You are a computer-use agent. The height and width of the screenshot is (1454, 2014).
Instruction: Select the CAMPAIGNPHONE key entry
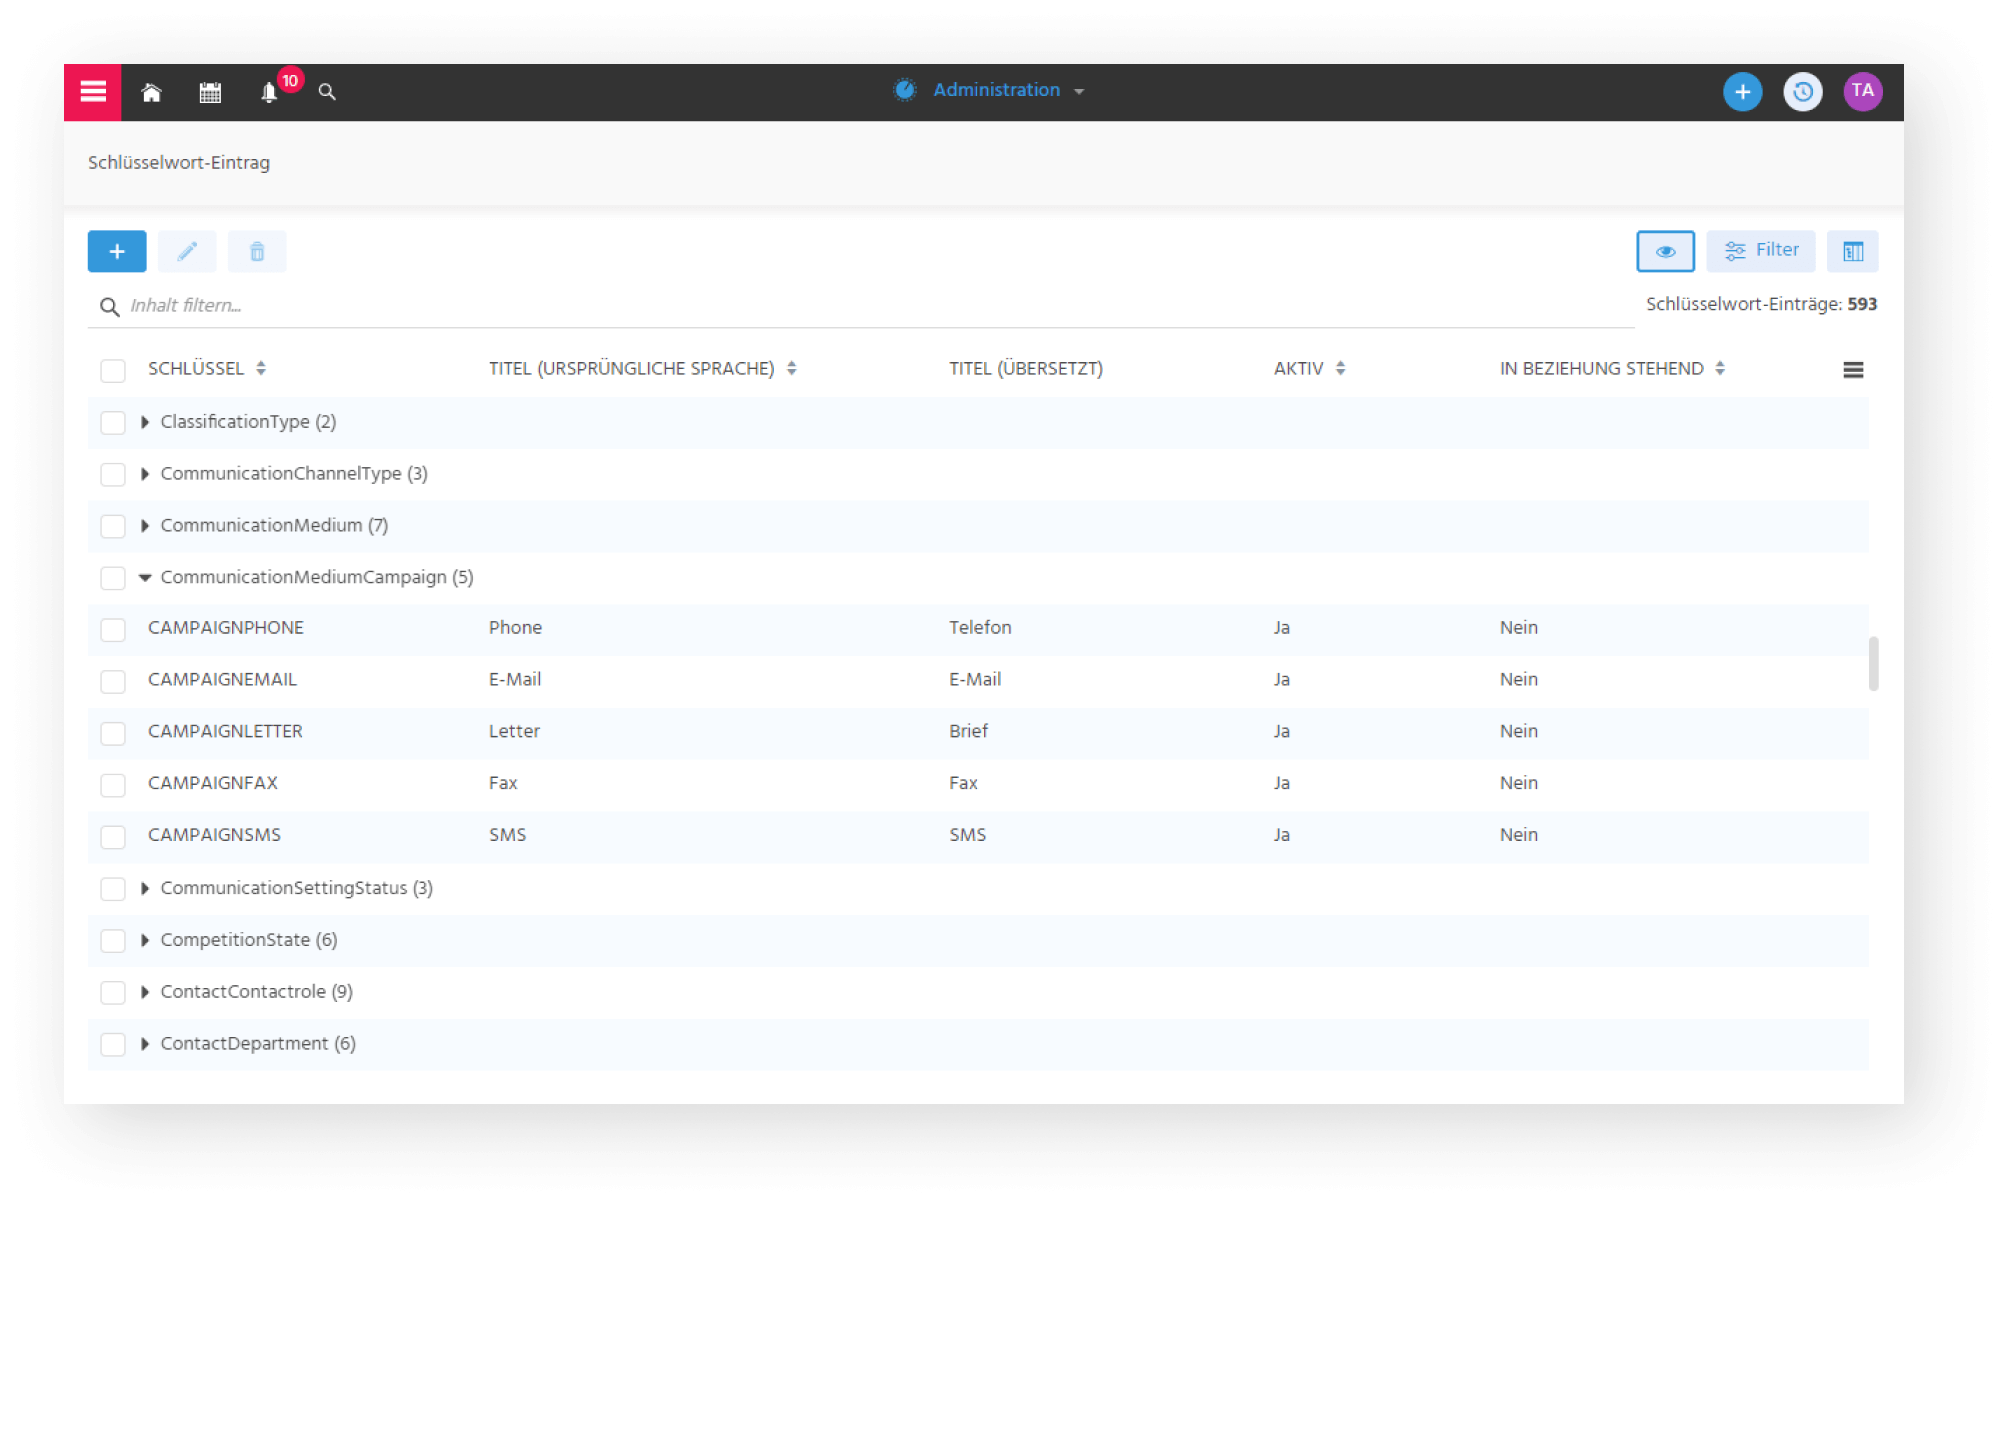(226, 628)
